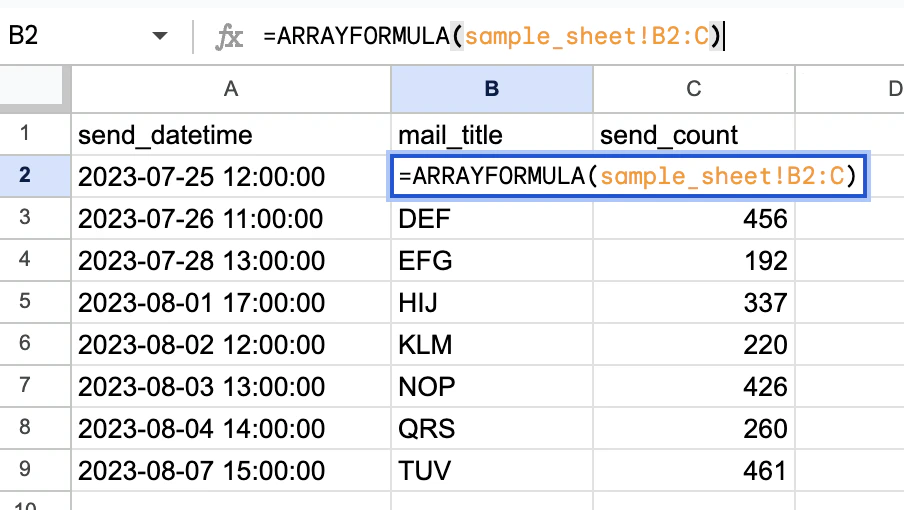The width and height of the screenshot is (904, 510).
Task: Select the KLM mail title cell
Action: [492, 345]
